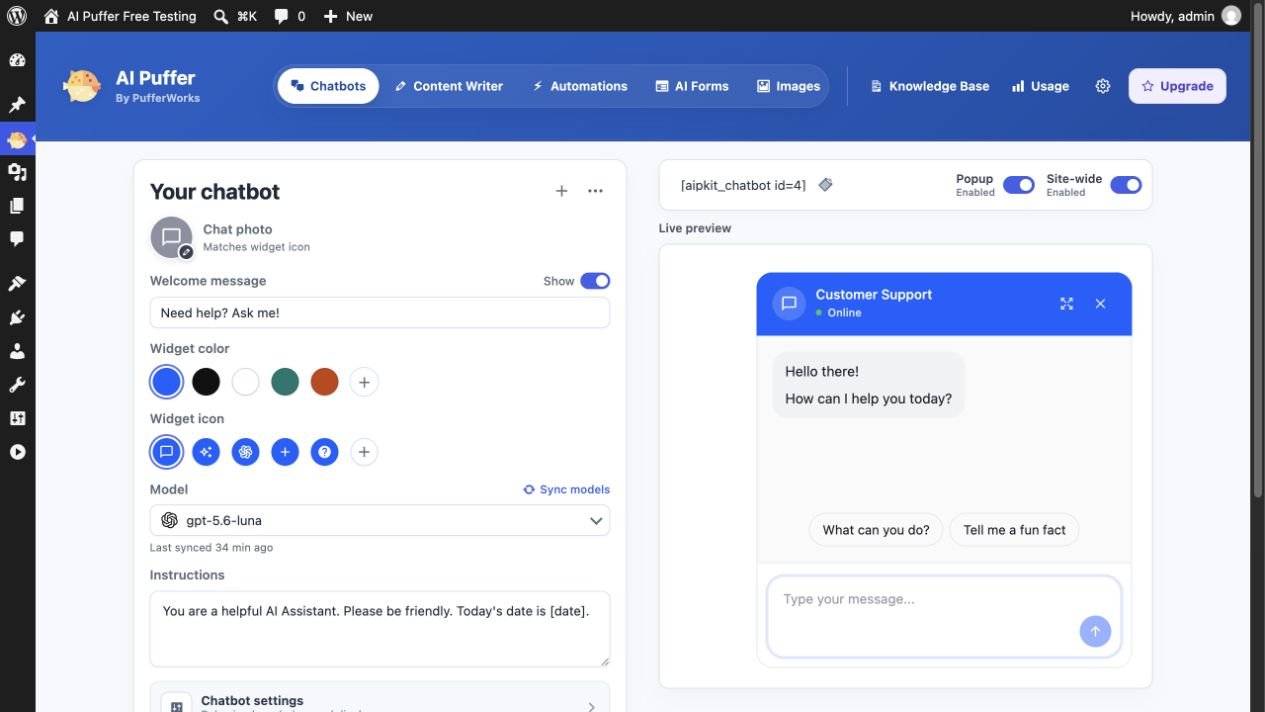Select the OpenAI logo widget icon
Screen dimensions: 1265x712
pos(246,452)
